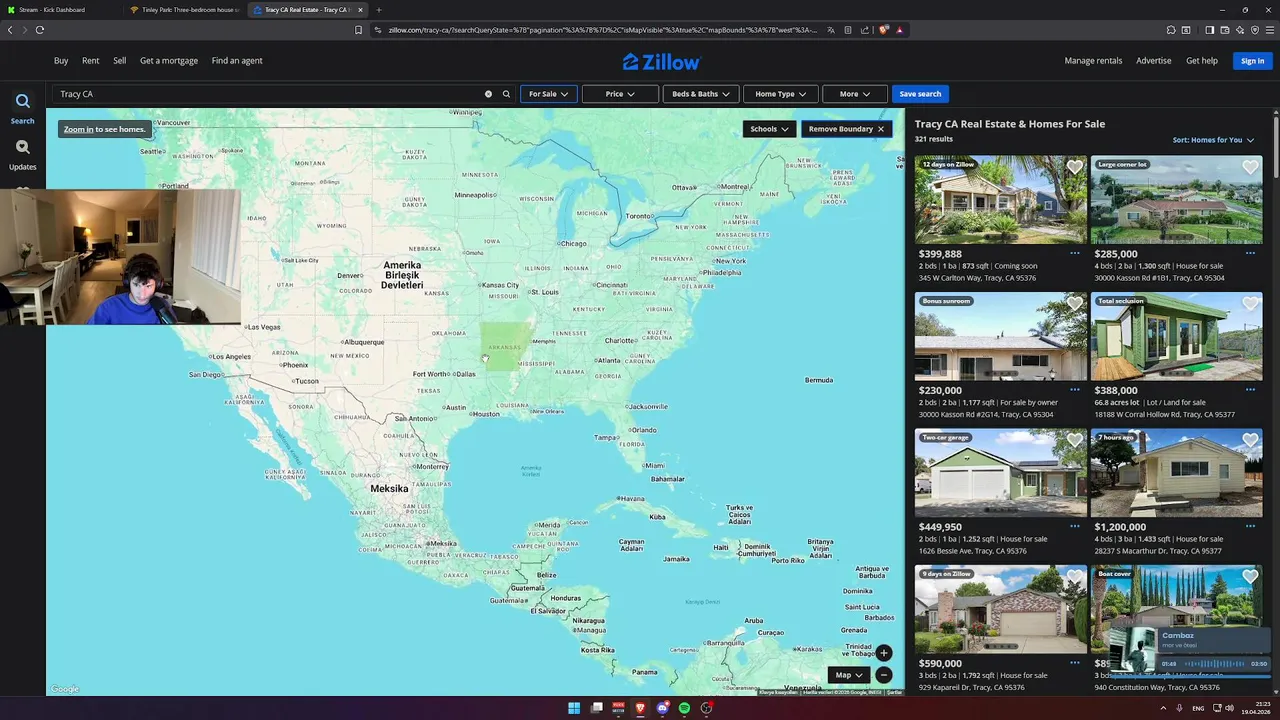Open the Get a mortgage menu

169,61
